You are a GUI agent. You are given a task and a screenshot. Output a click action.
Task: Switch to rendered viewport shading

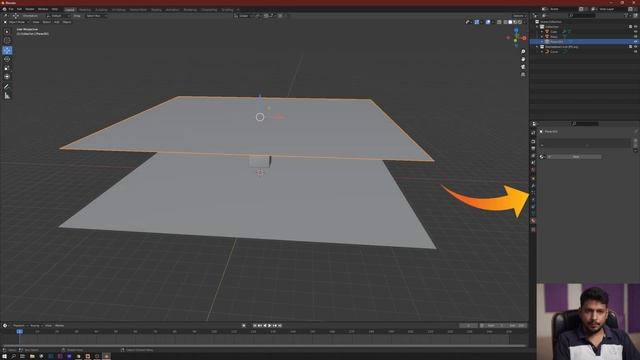520,22
